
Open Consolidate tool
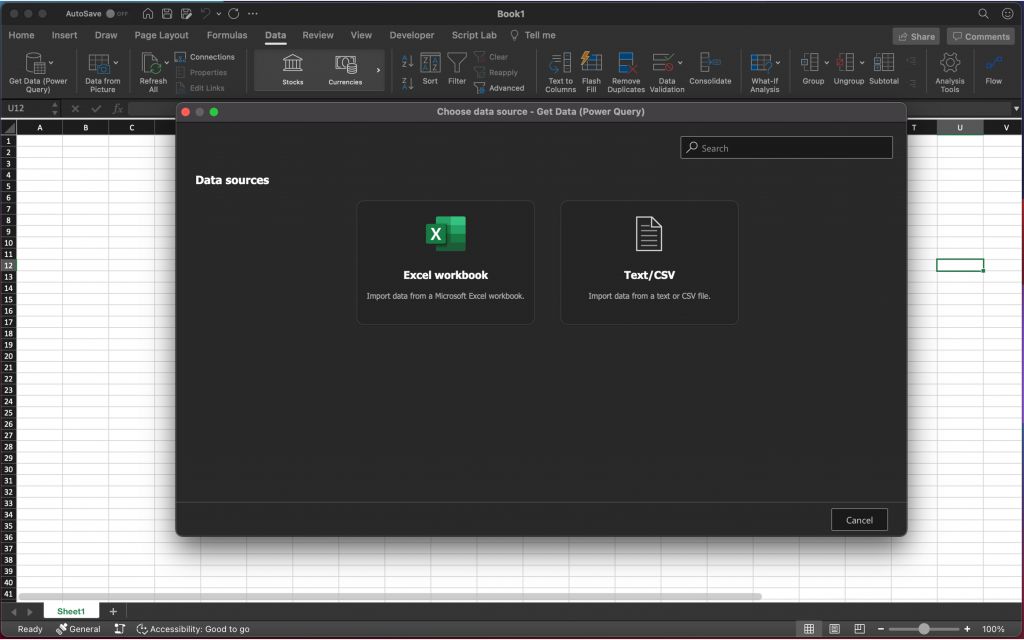[x=710, y=69]
